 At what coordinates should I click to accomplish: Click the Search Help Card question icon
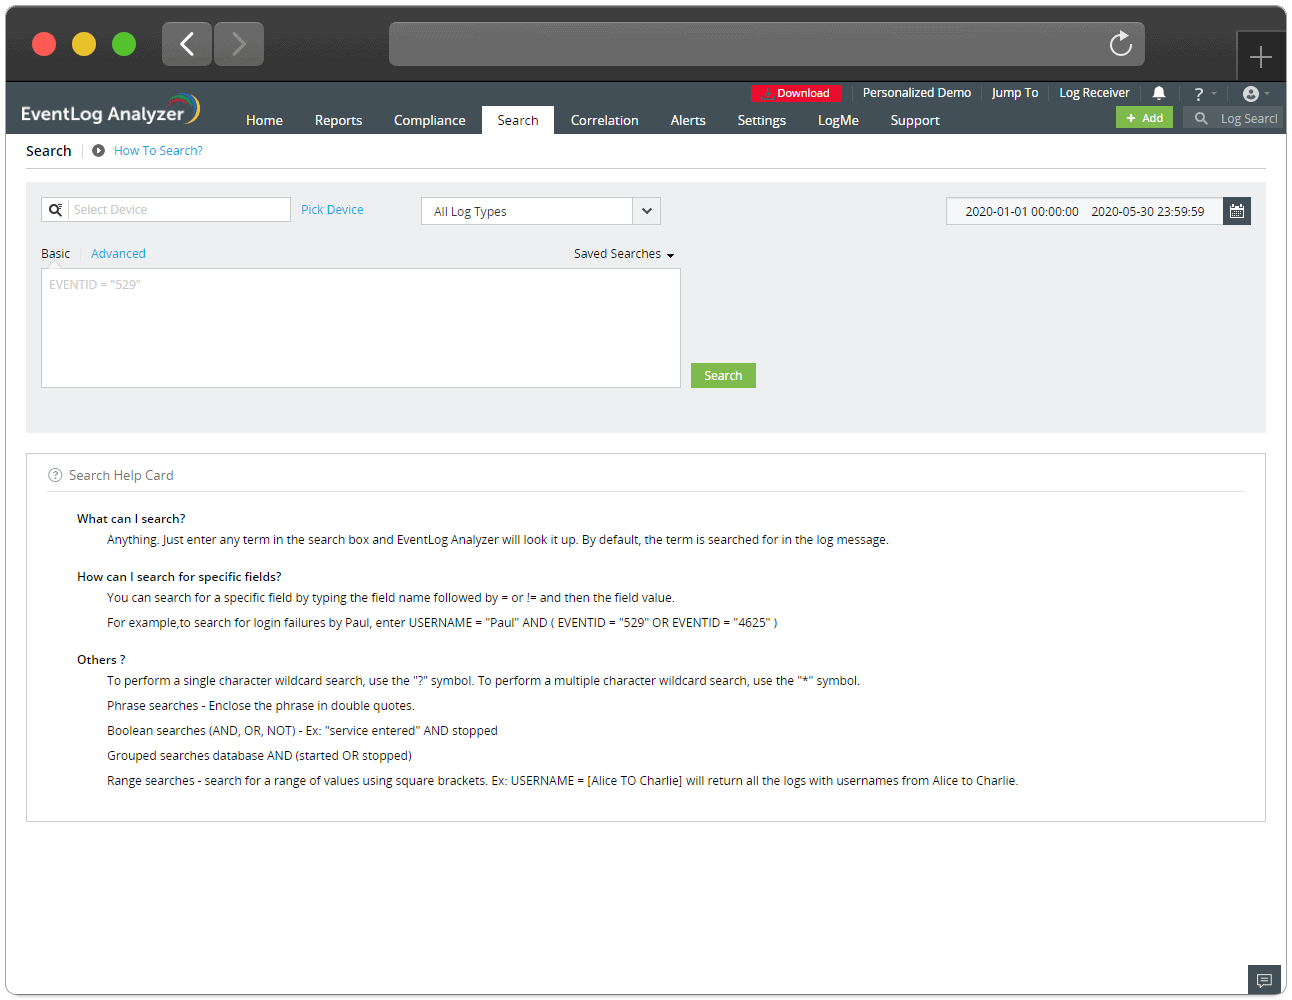coord(55,475)
